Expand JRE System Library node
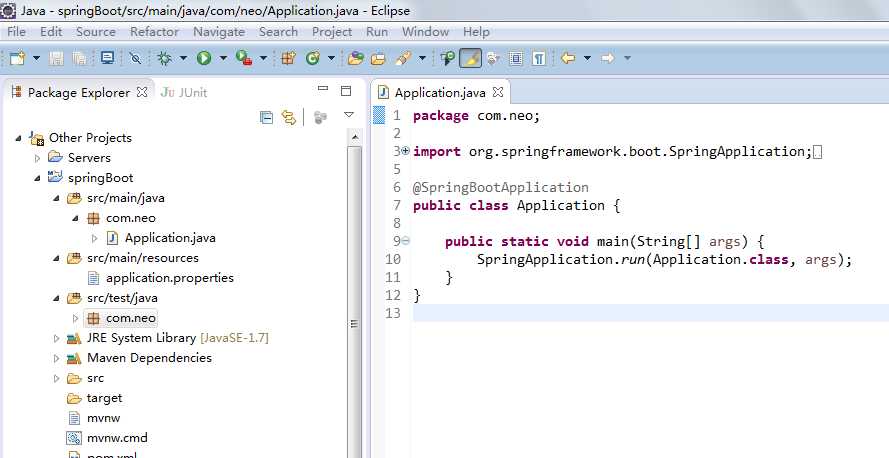This screenshot has width=889, height=458. [x=56, y=338]
